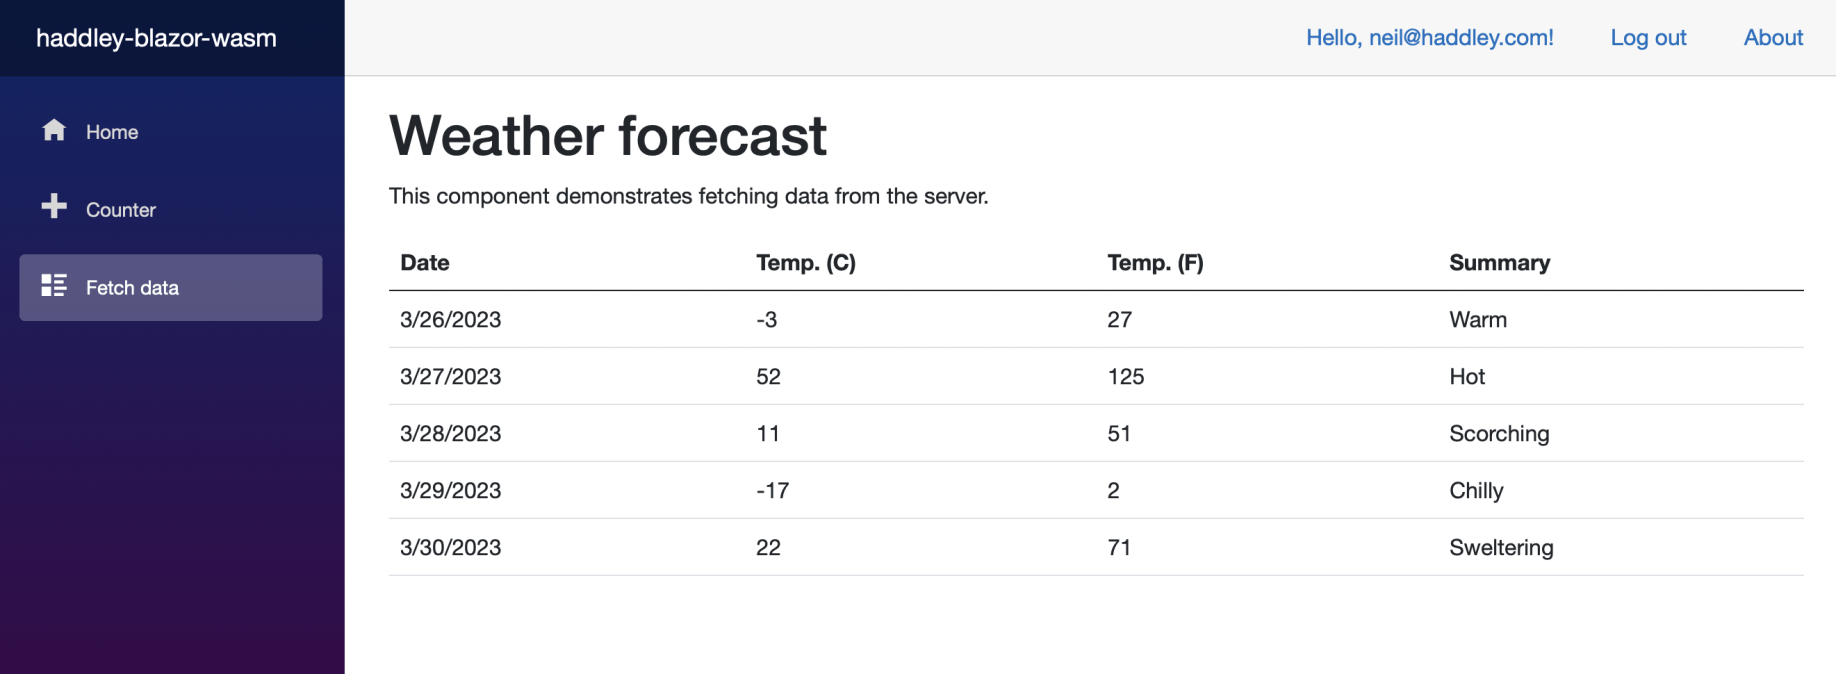The image size is (1836, 674).
Task: Click the Hello, neil@haddley.com! link
Action: click(1429, 38)
